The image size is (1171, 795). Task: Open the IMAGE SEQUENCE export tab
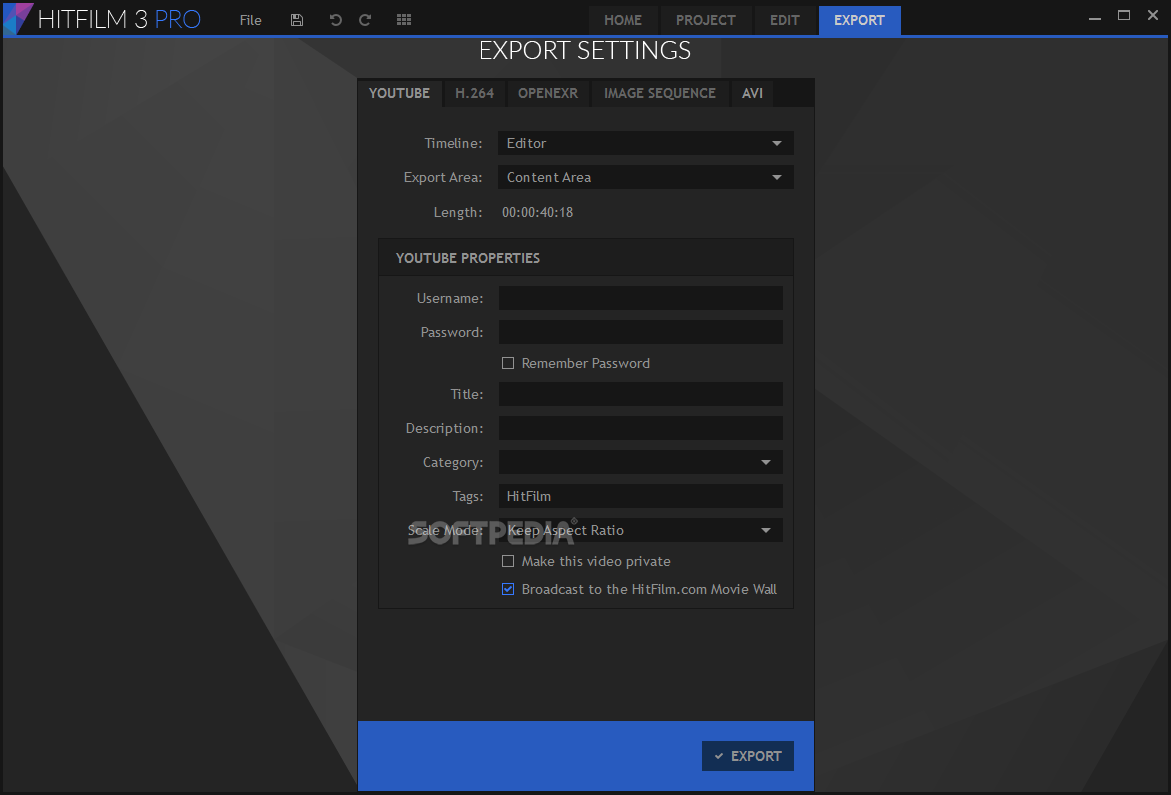(659, 93)
